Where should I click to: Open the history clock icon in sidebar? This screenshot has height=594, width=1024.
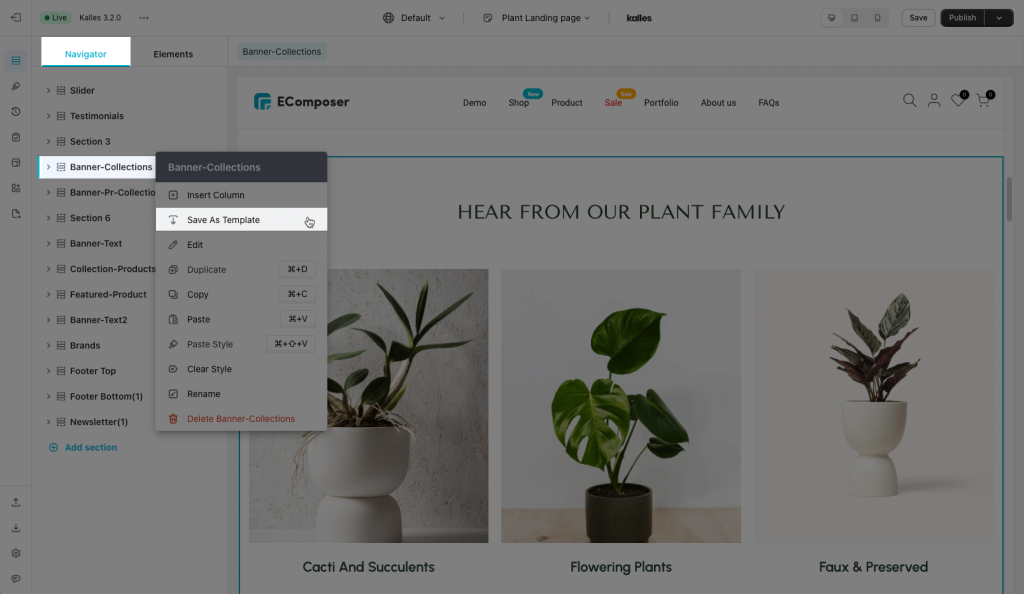click(16, 112)
